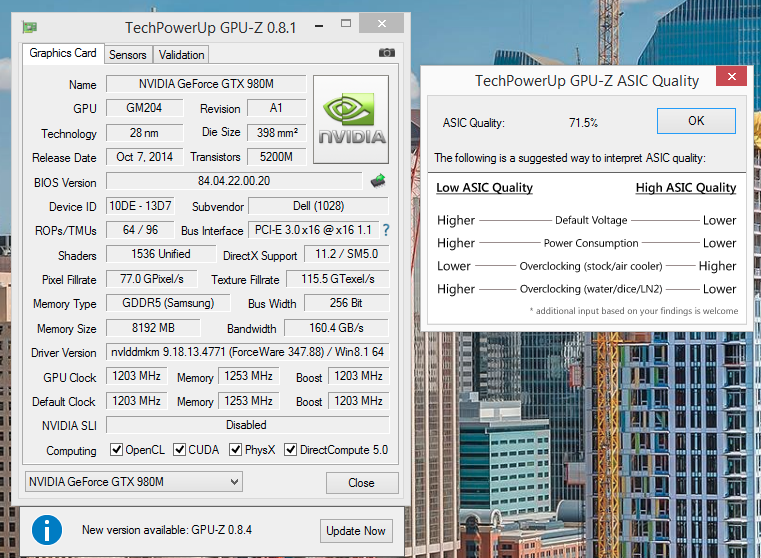Screen dimensions: 761x558
Task: Click the BIOS Version field 84.04.22.00.20
Action: (234, 181)
